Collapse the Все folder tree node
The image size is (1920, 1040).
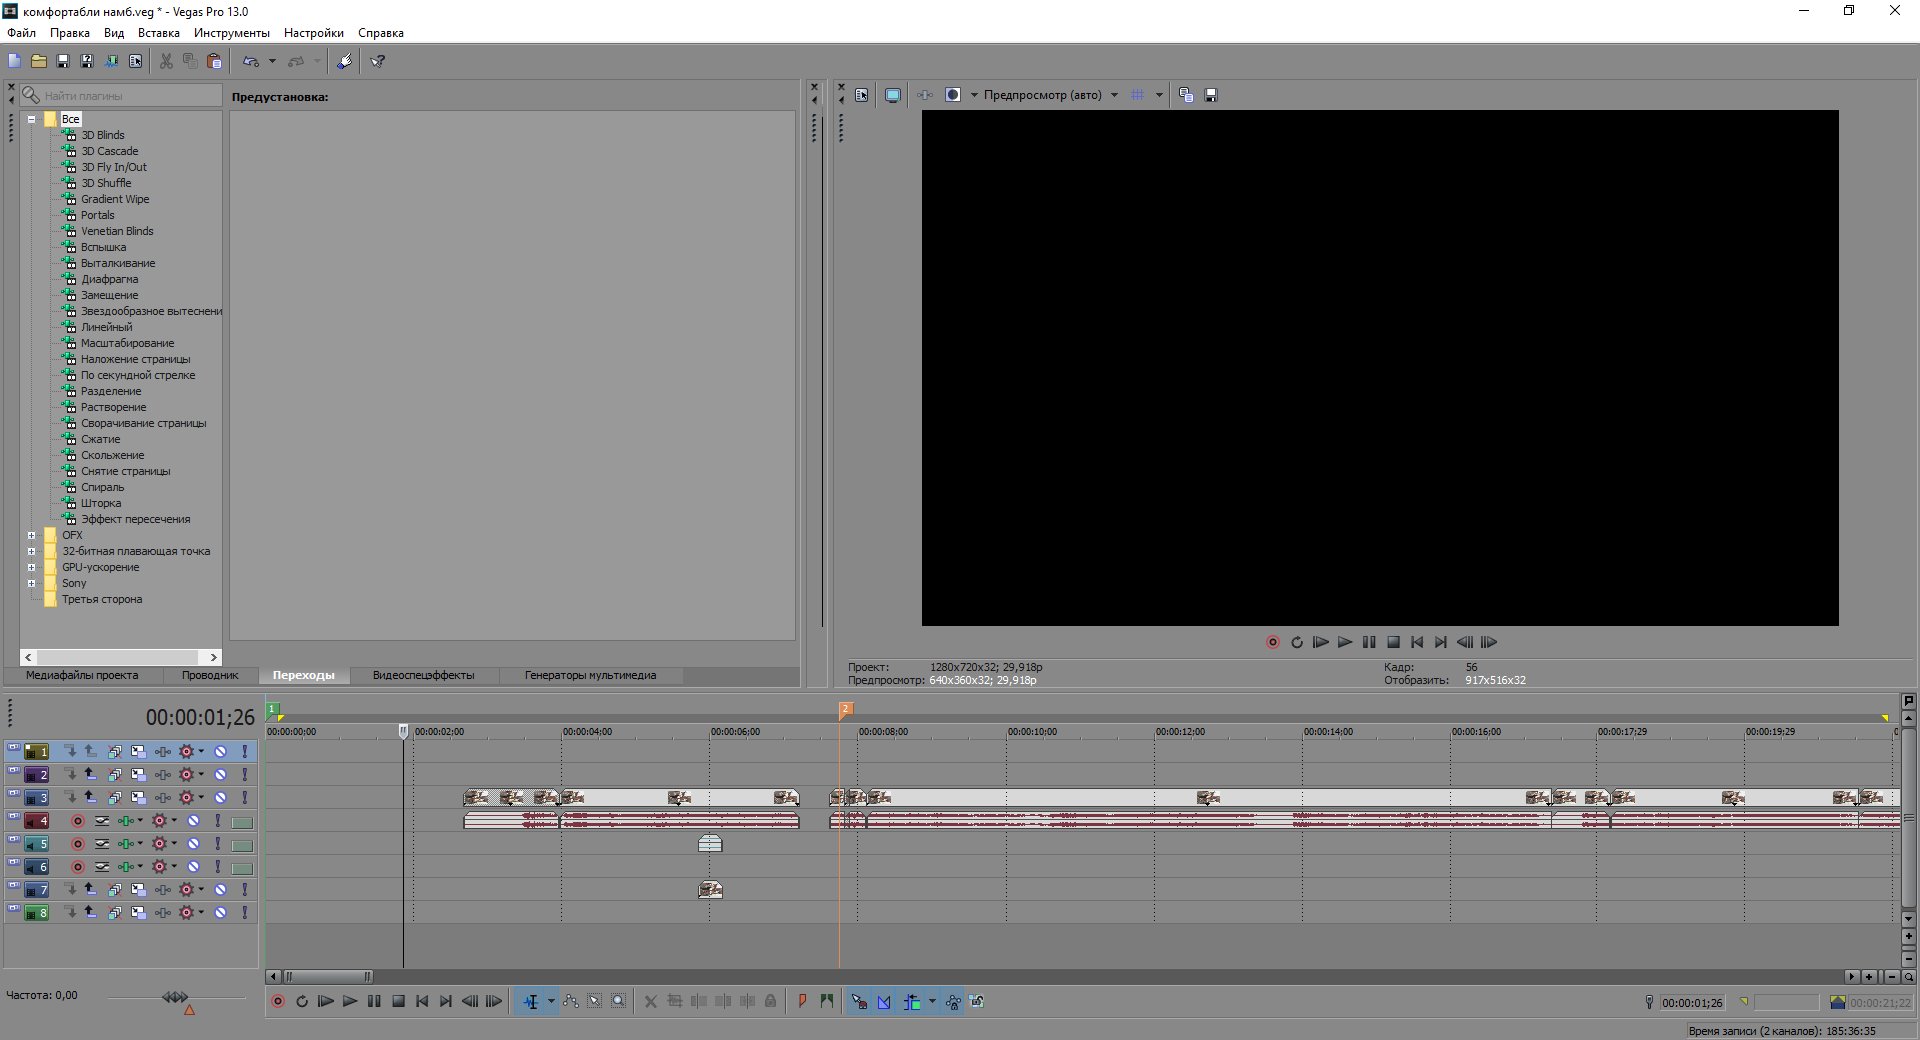pyautogui.click(x=31, y=119)
